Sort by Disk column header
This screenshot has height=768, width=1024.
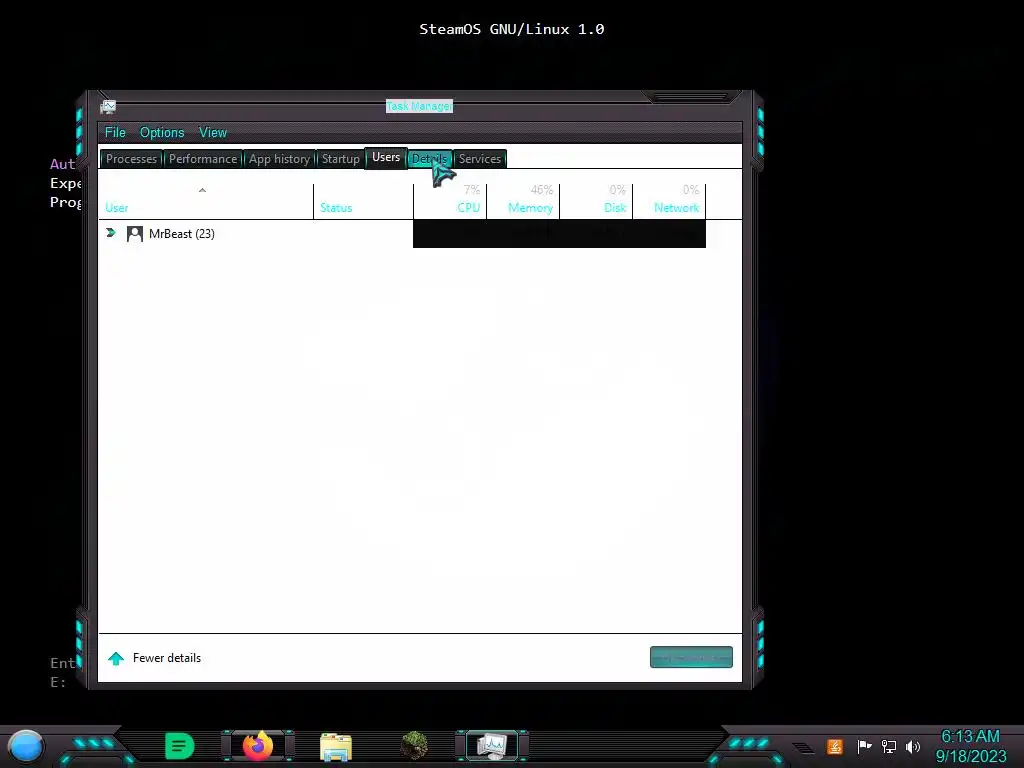pos(596,200)
